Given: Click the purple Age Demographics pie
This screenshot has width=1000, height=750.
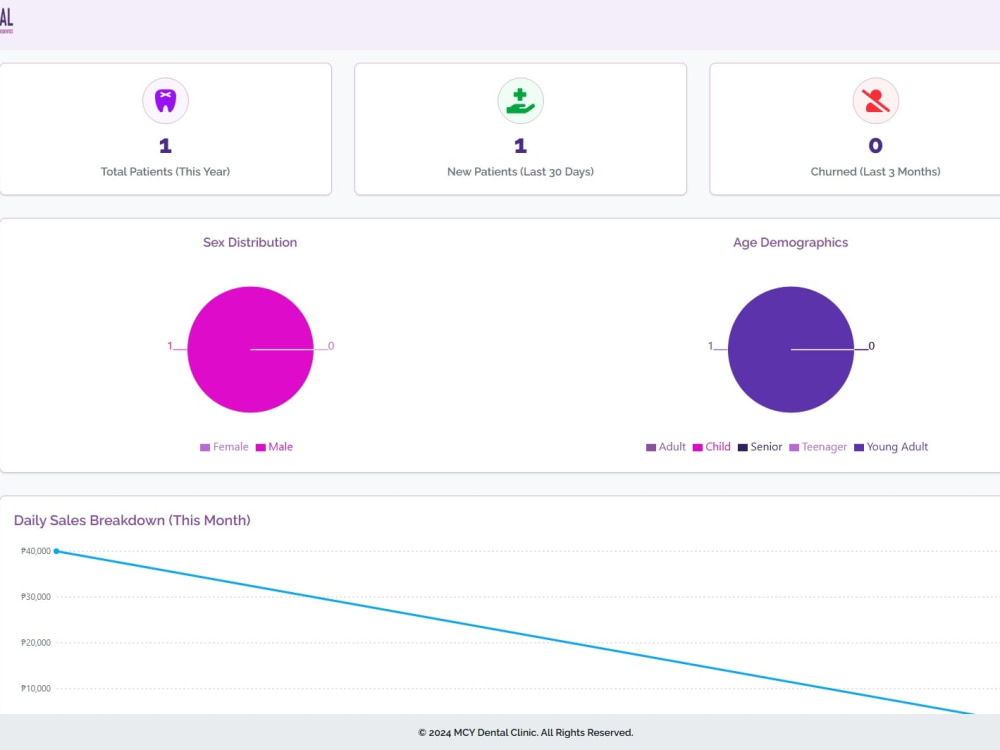Looking at the screenshot, I should click(791, 349).
